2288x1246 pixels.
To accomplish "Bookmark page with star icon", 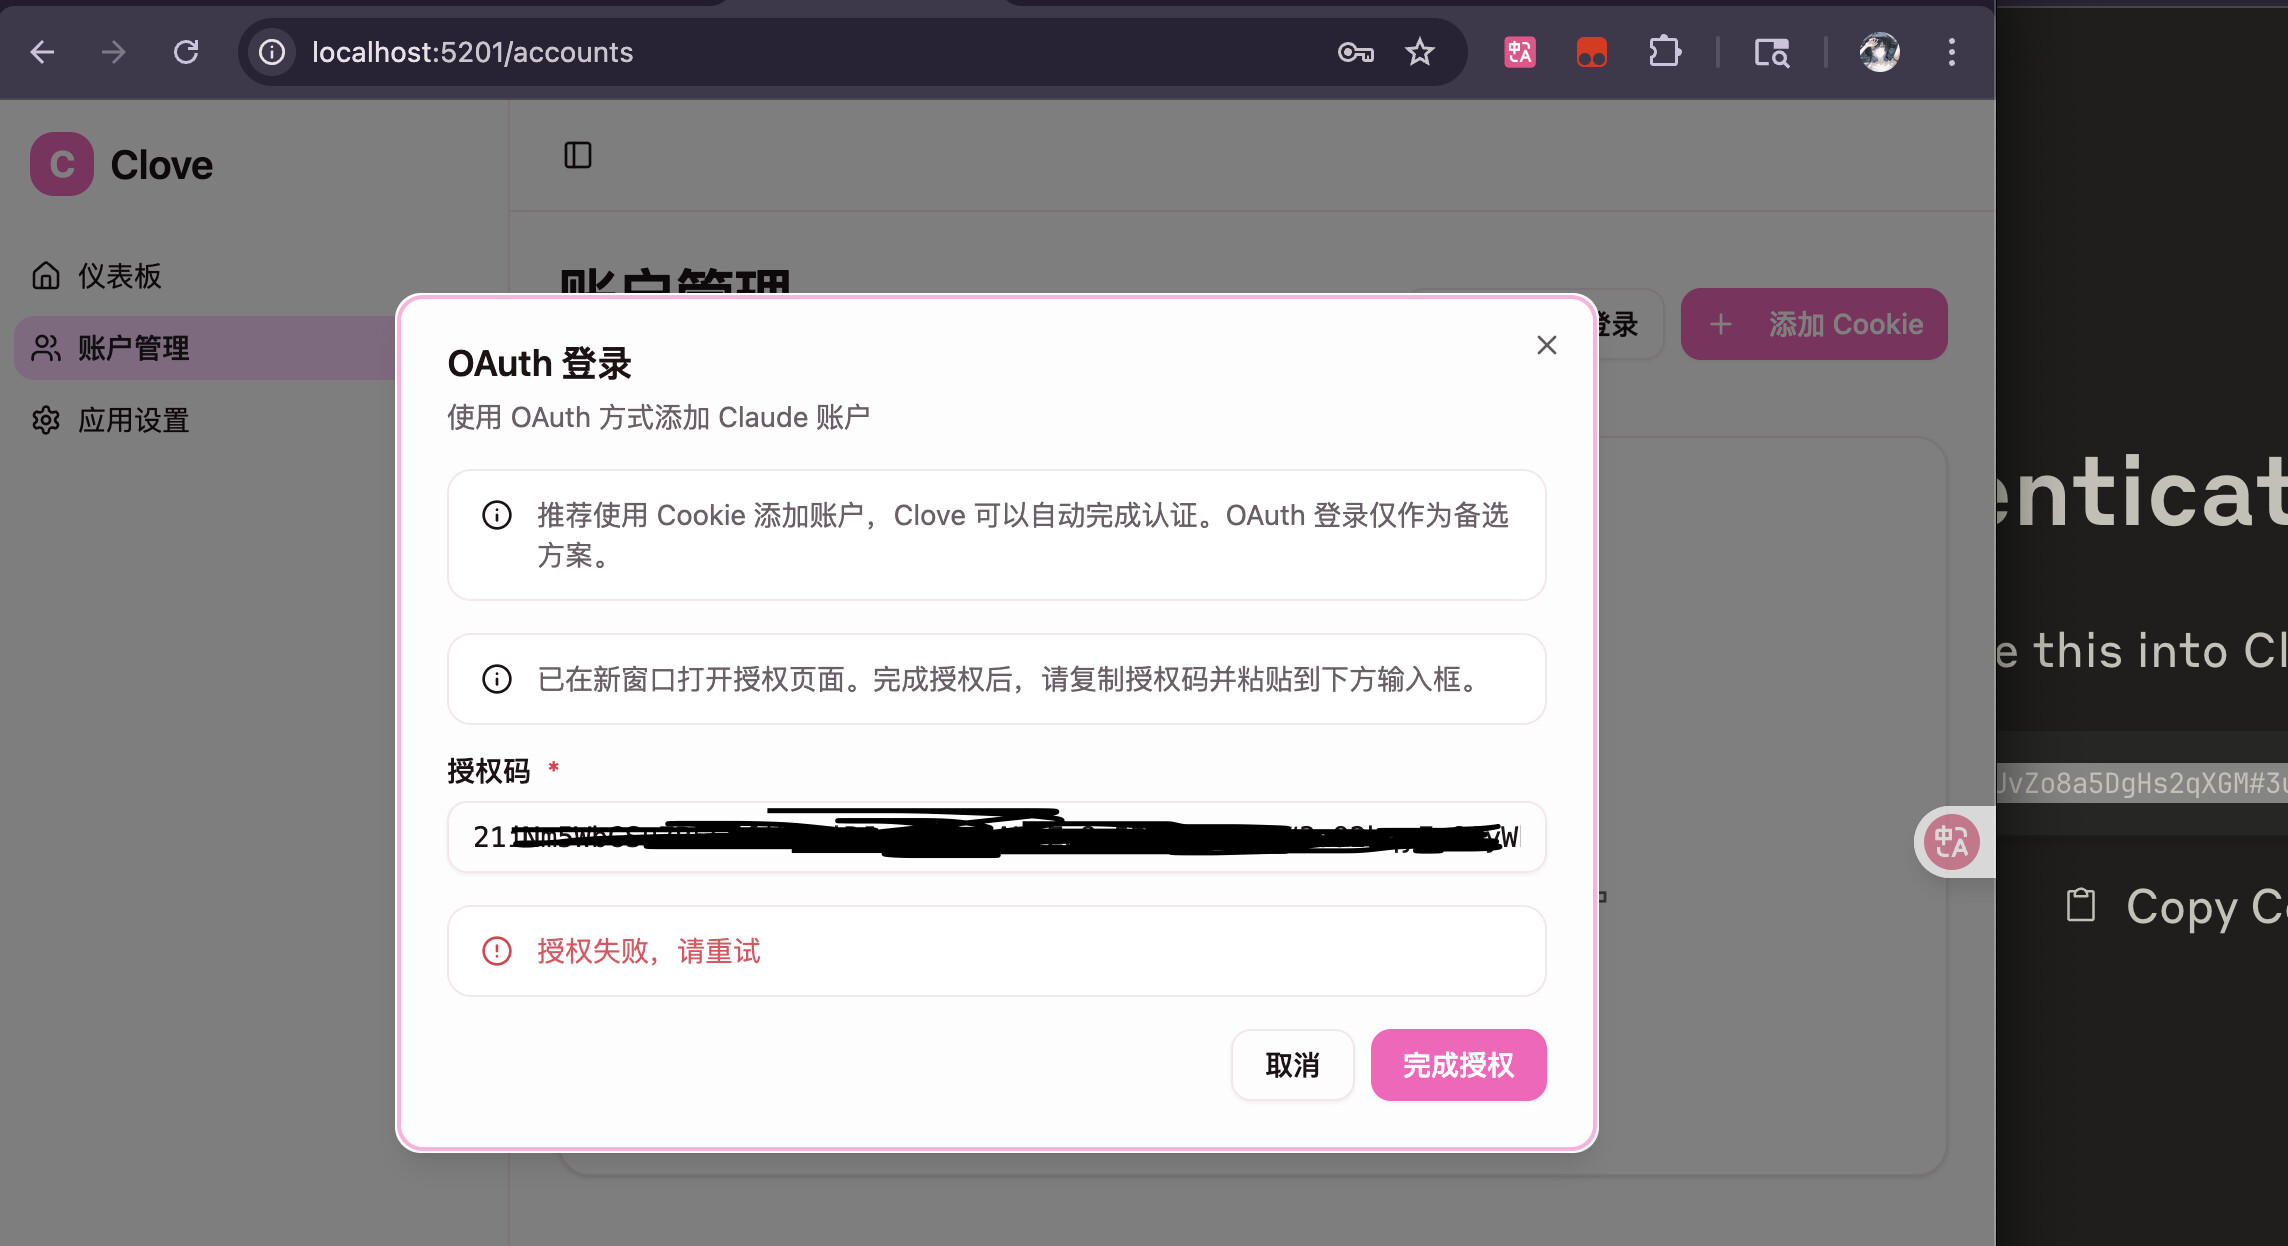I will (x=1419, y=52).
